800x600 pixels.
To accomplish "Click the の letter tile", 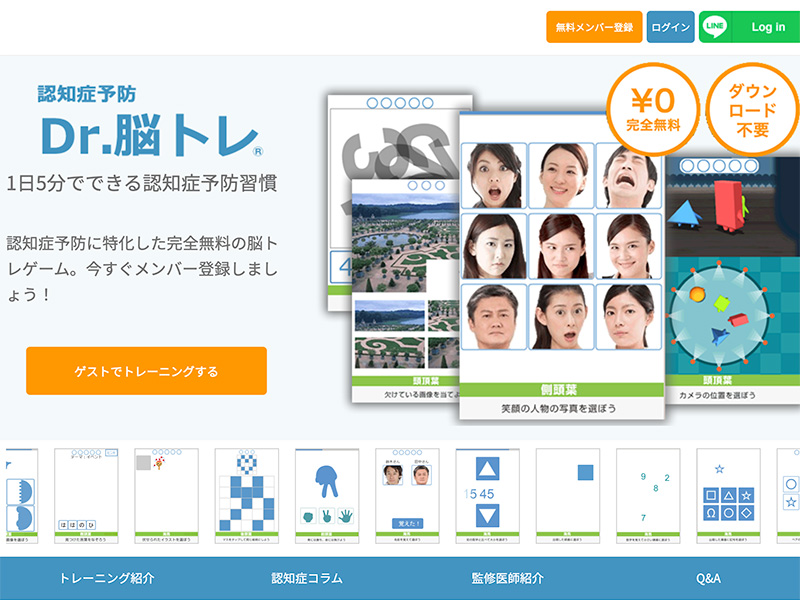I will coord(82,524).
